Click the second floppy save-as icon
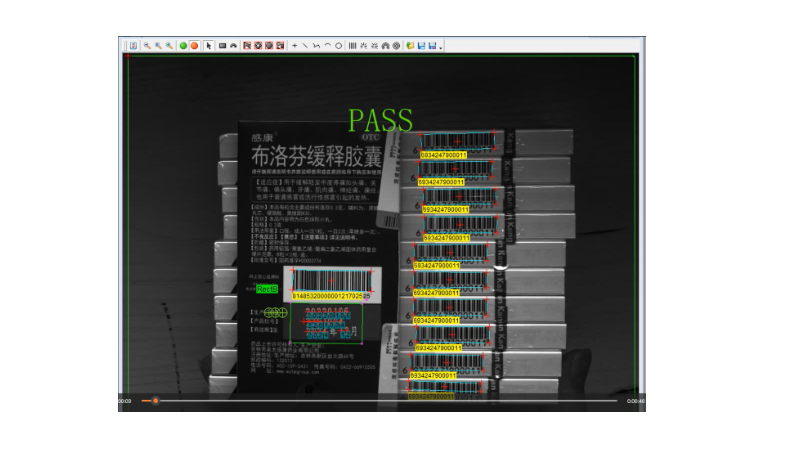 (432, 46)
